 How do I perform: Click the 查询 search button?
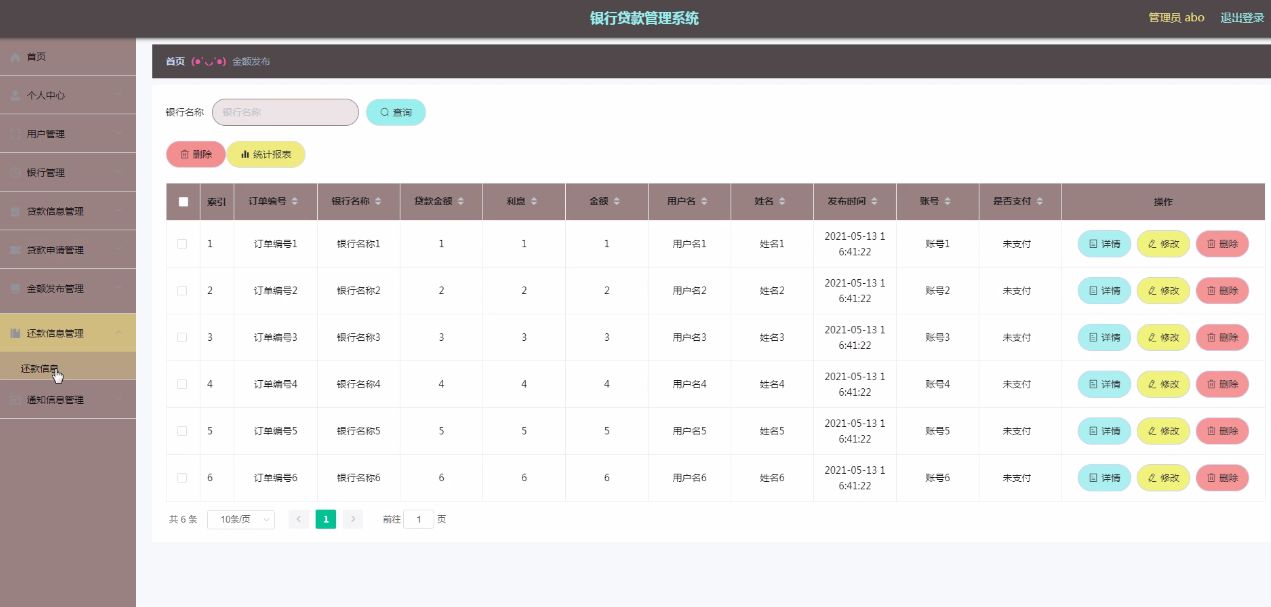pyautogui.click(x=396, y=112)
